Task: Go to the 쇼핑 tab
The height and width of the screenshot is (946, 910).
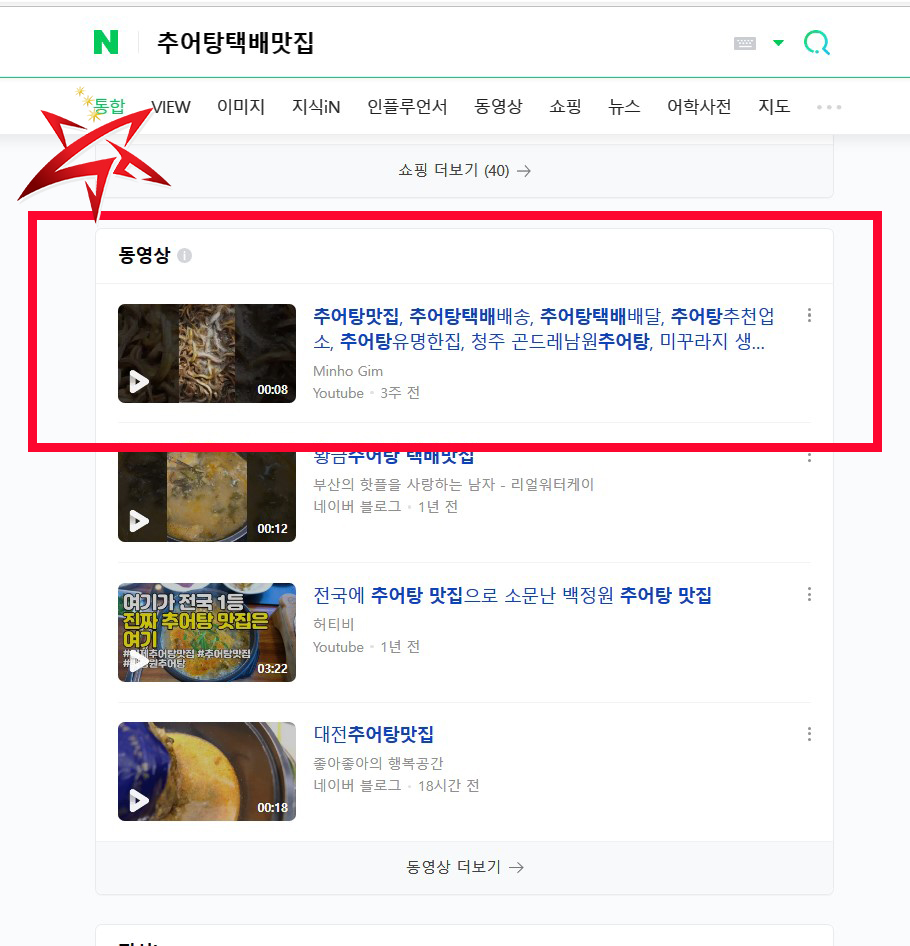Action: coord(565,107)
